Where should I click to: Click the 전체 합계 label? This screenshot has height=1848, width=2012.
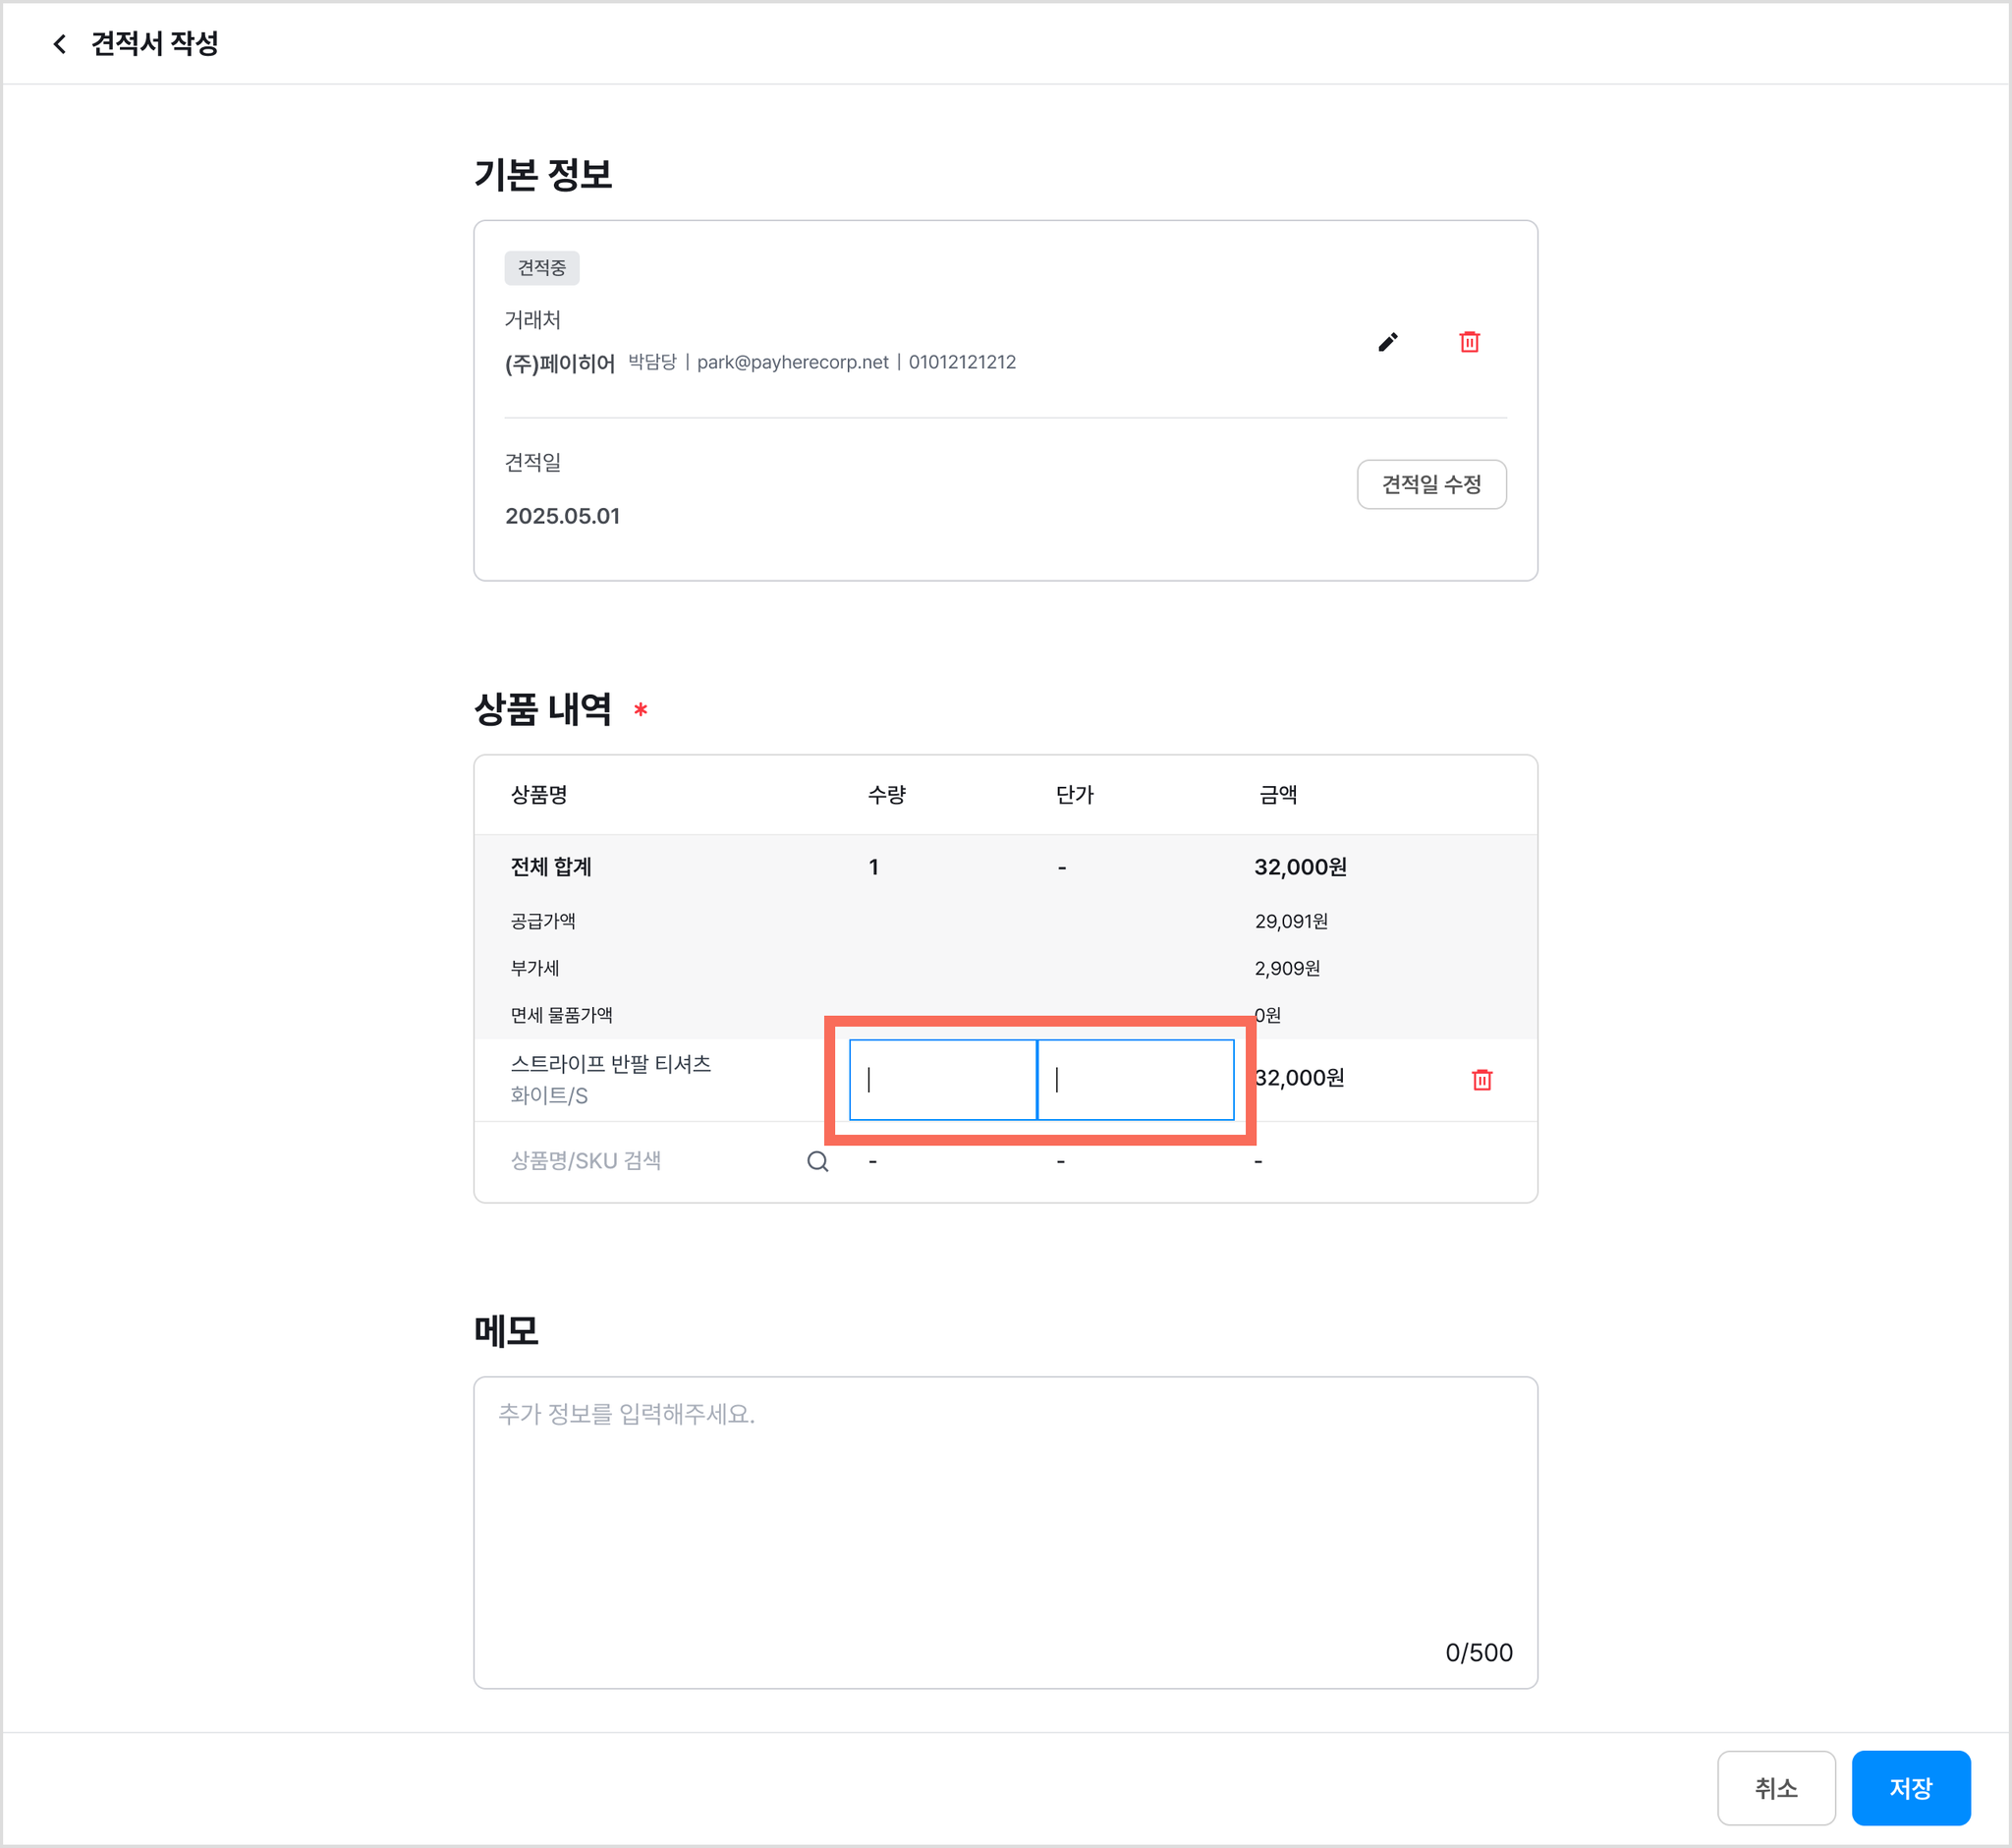point(551,867)
